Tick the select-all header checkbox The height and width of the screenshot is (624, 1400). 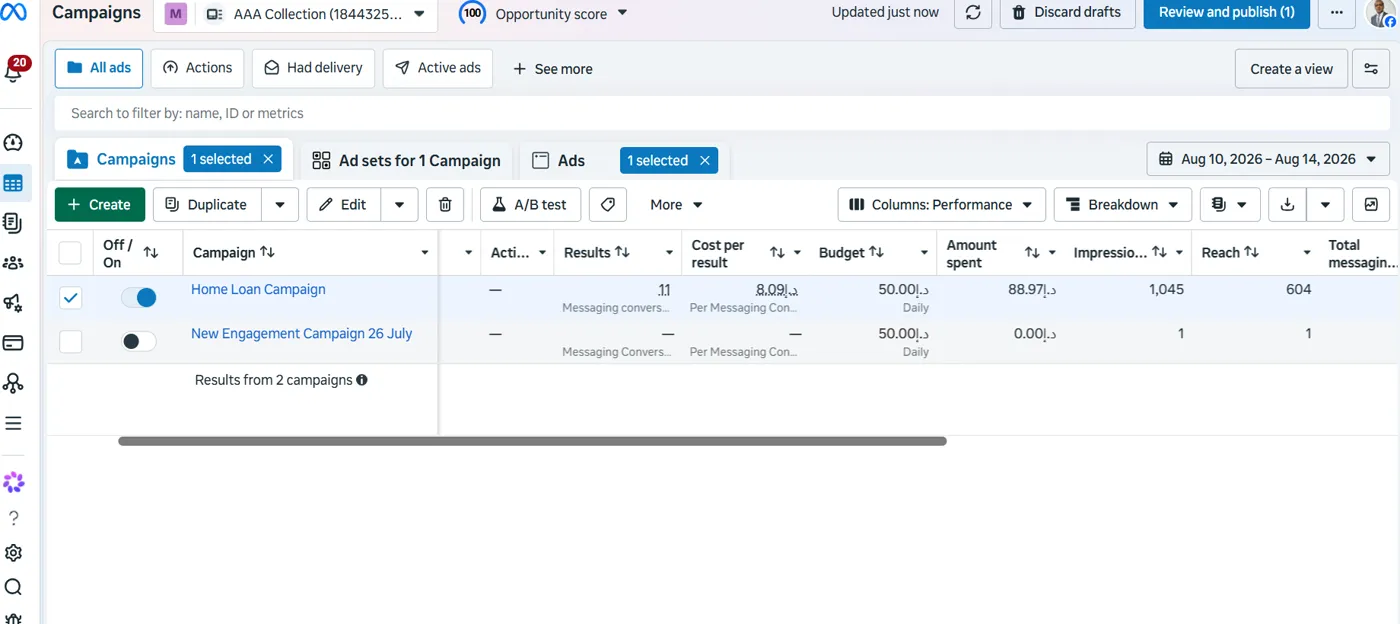70,253
